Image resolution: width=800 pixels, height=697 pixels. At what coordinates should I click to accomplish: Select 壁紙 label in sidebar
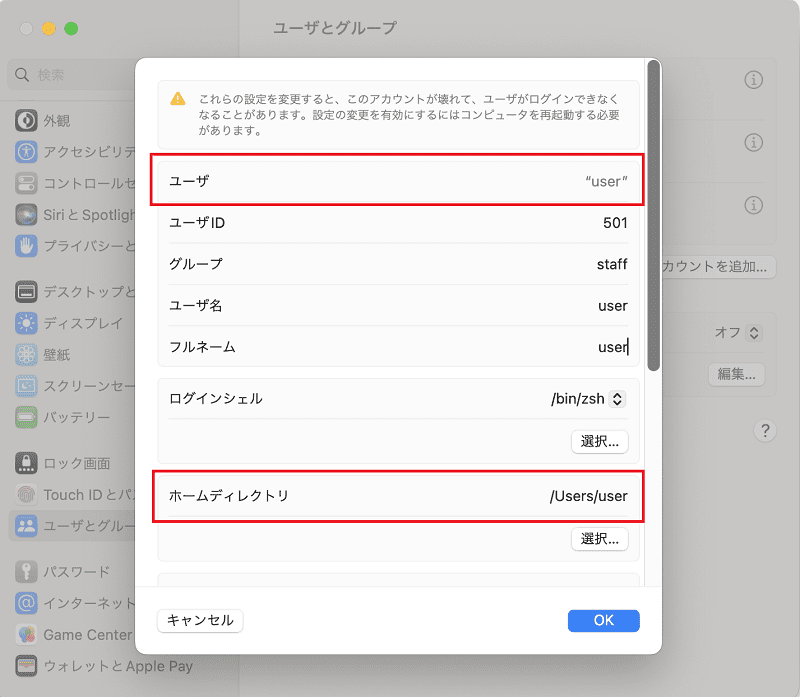coord(57,355)
